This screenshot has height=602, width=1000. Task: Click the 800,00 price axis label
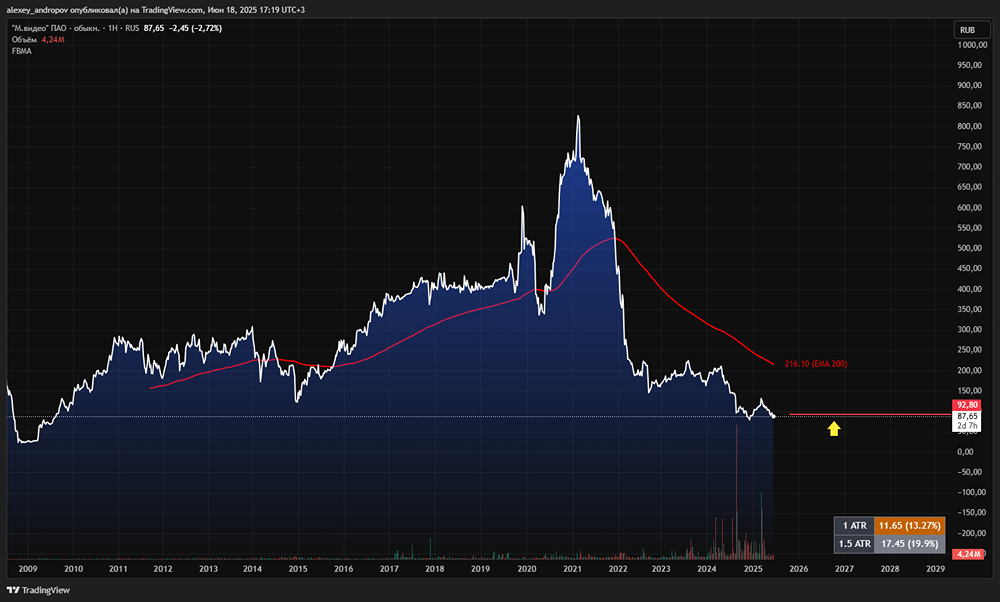(x=969, y=126)
